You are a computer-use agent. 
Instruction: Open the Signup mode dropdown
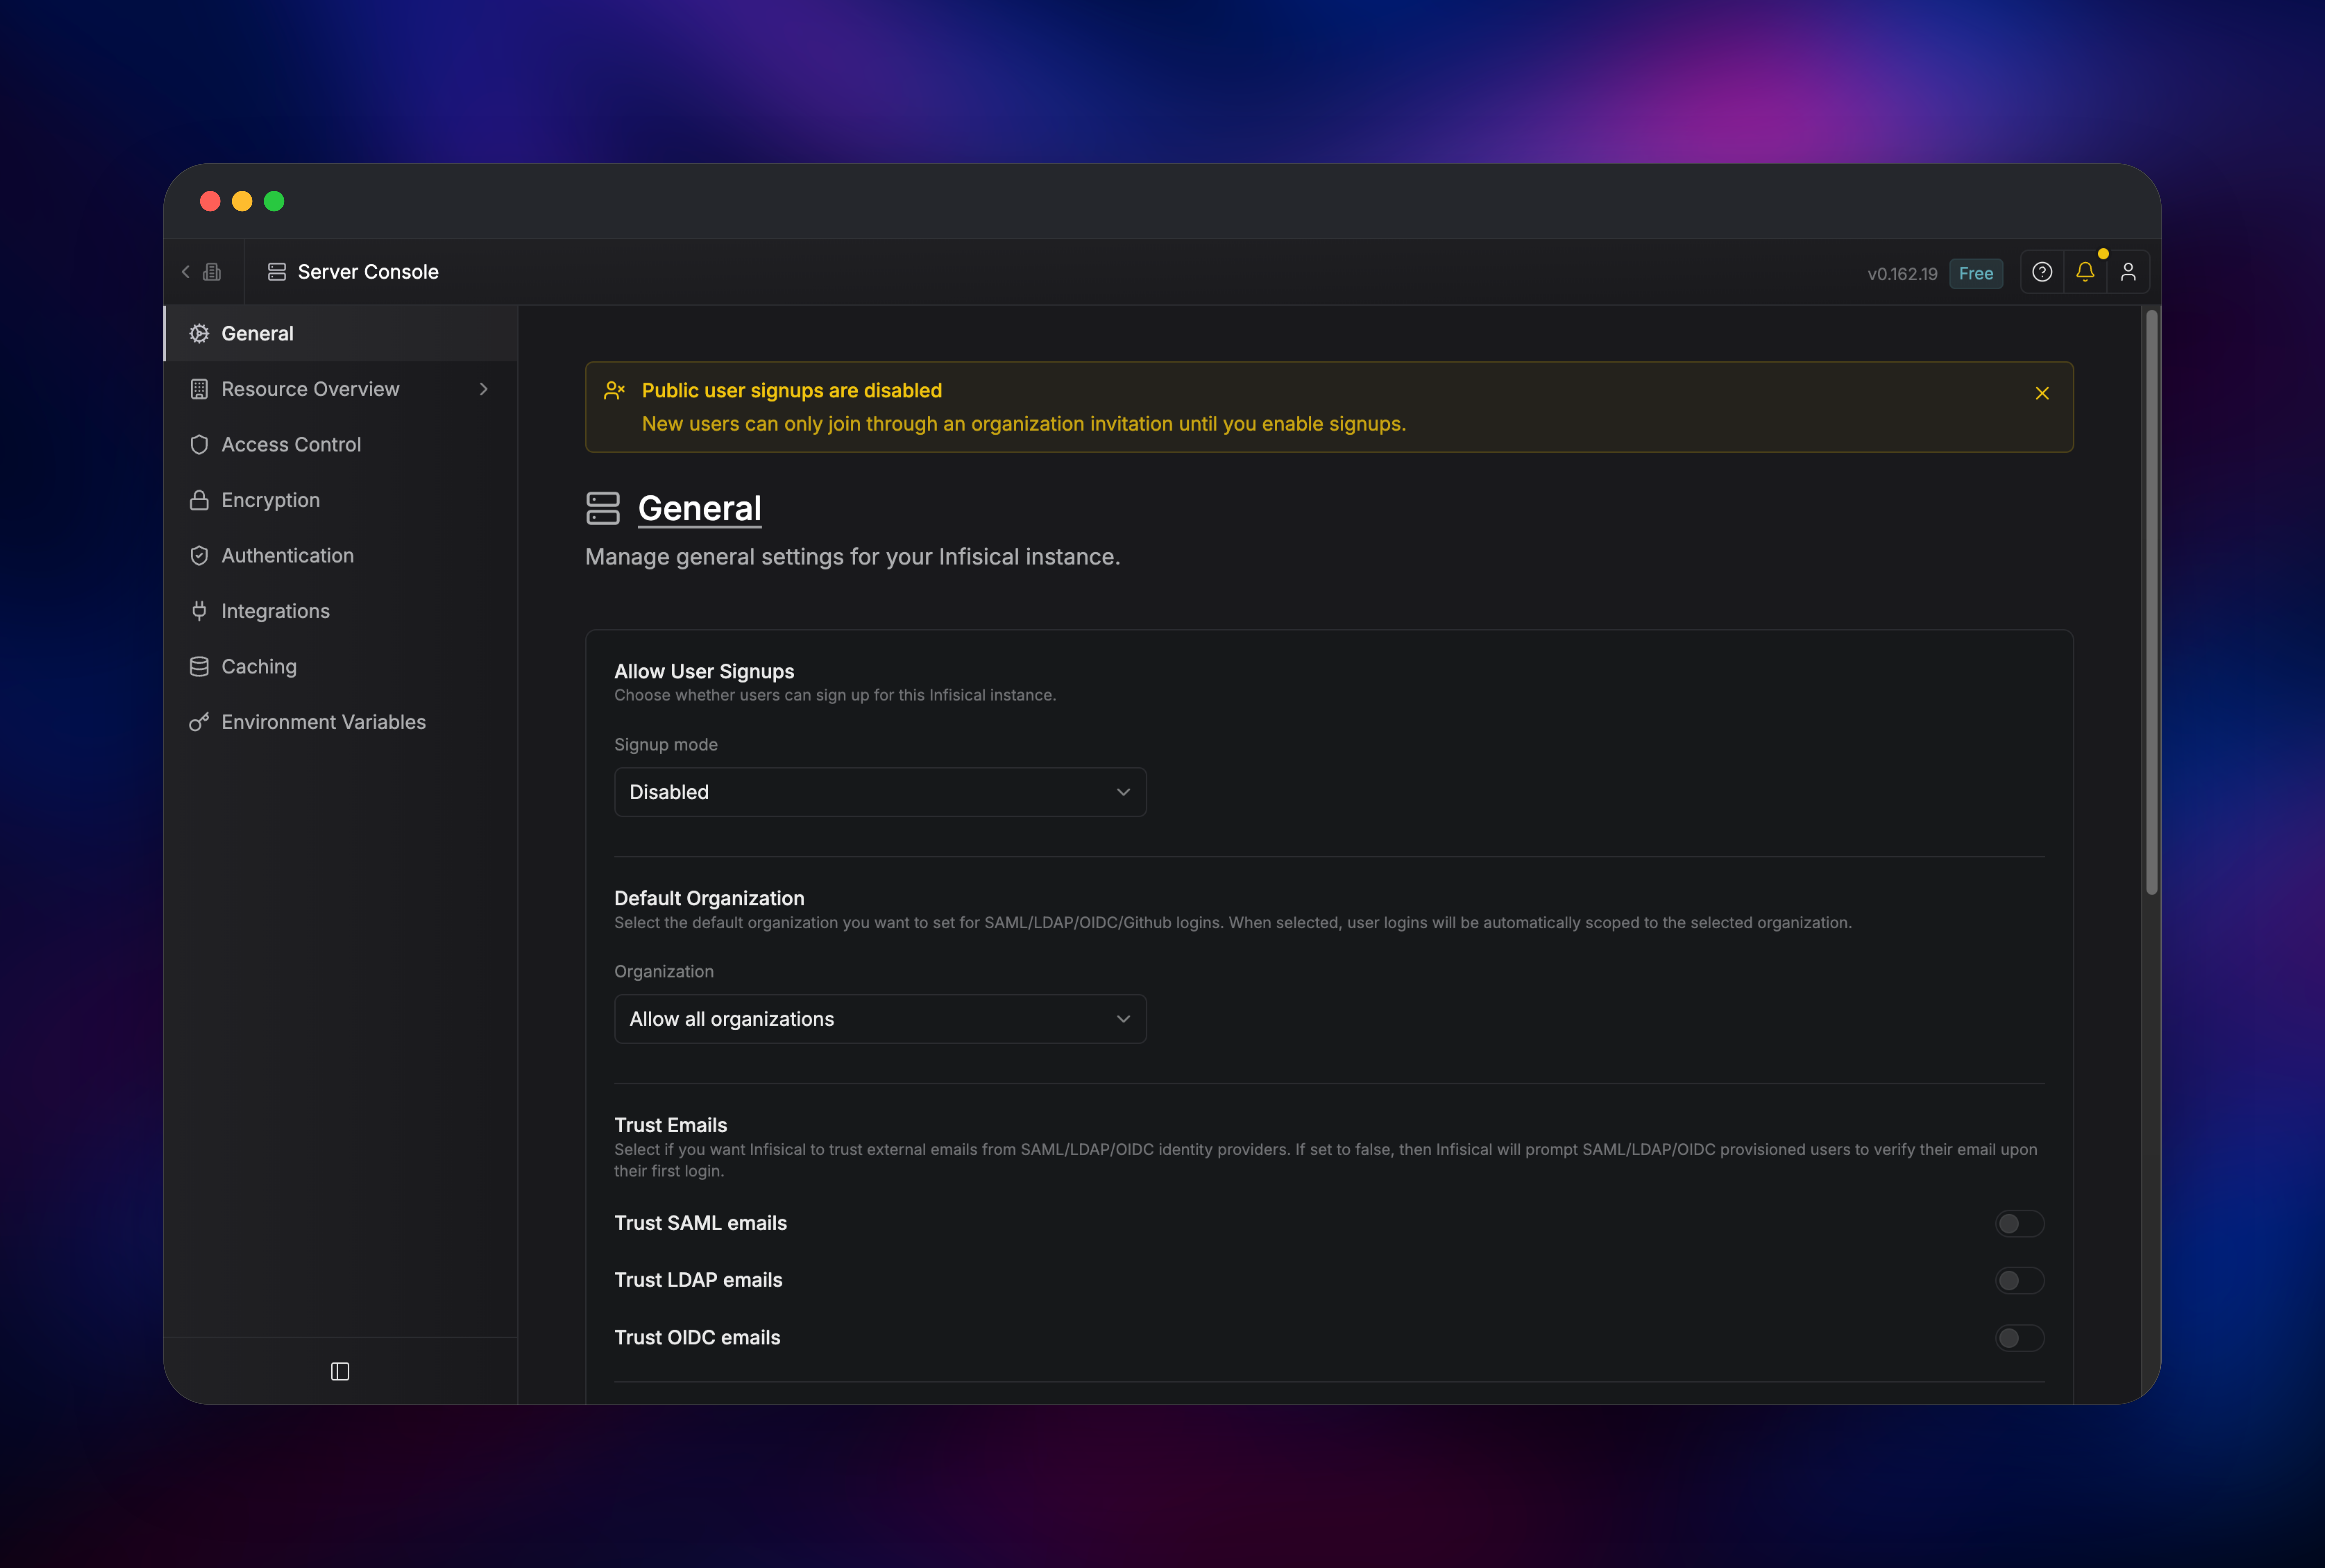880,792
